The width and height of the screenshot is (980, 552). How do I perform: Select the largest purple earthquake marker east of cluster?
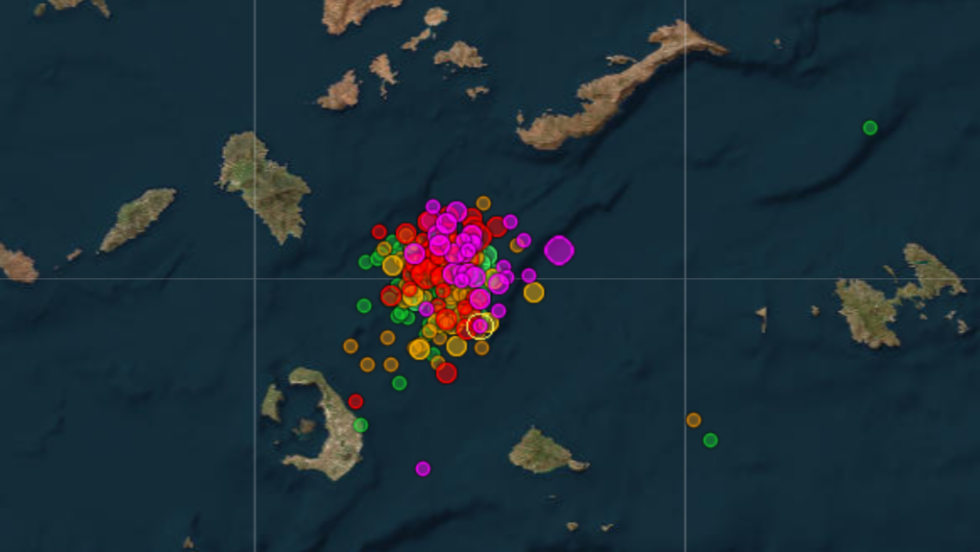[559, 250]
